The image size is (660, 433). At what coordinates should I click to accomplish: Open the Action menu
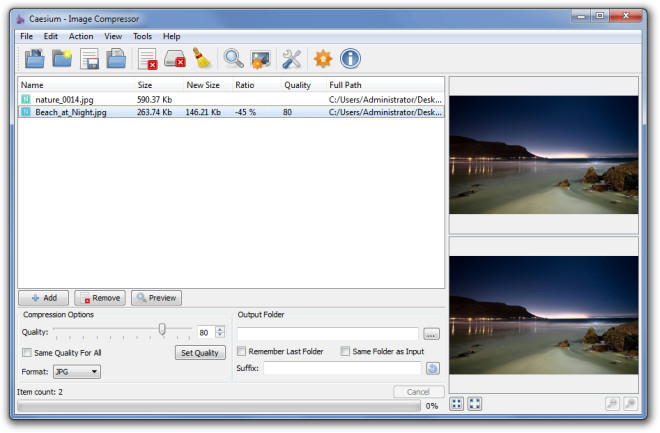(x=81, y=36)
